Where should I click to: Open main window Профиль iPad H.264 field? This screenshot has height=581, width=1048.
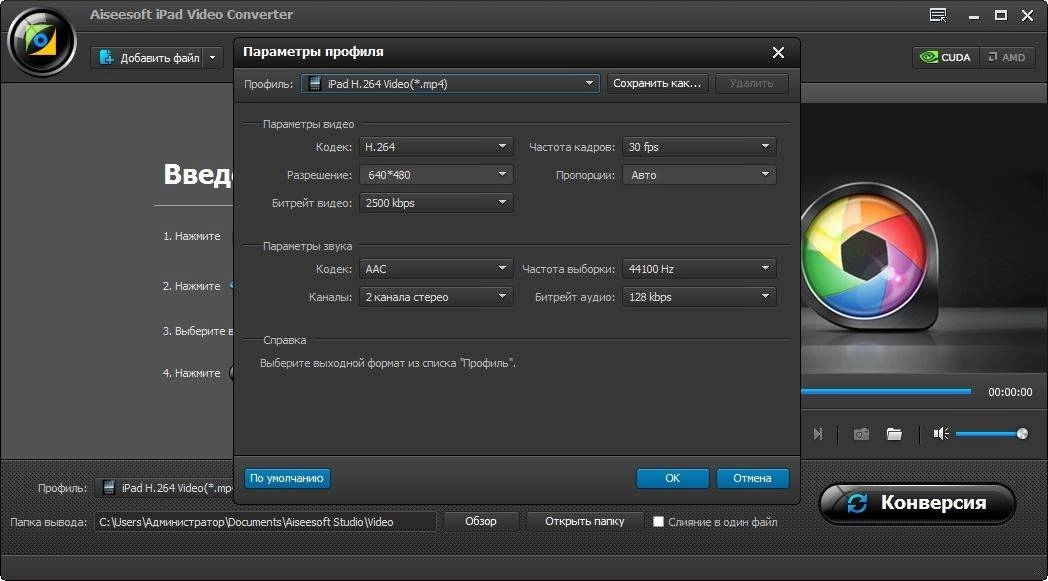coord(164,488)
